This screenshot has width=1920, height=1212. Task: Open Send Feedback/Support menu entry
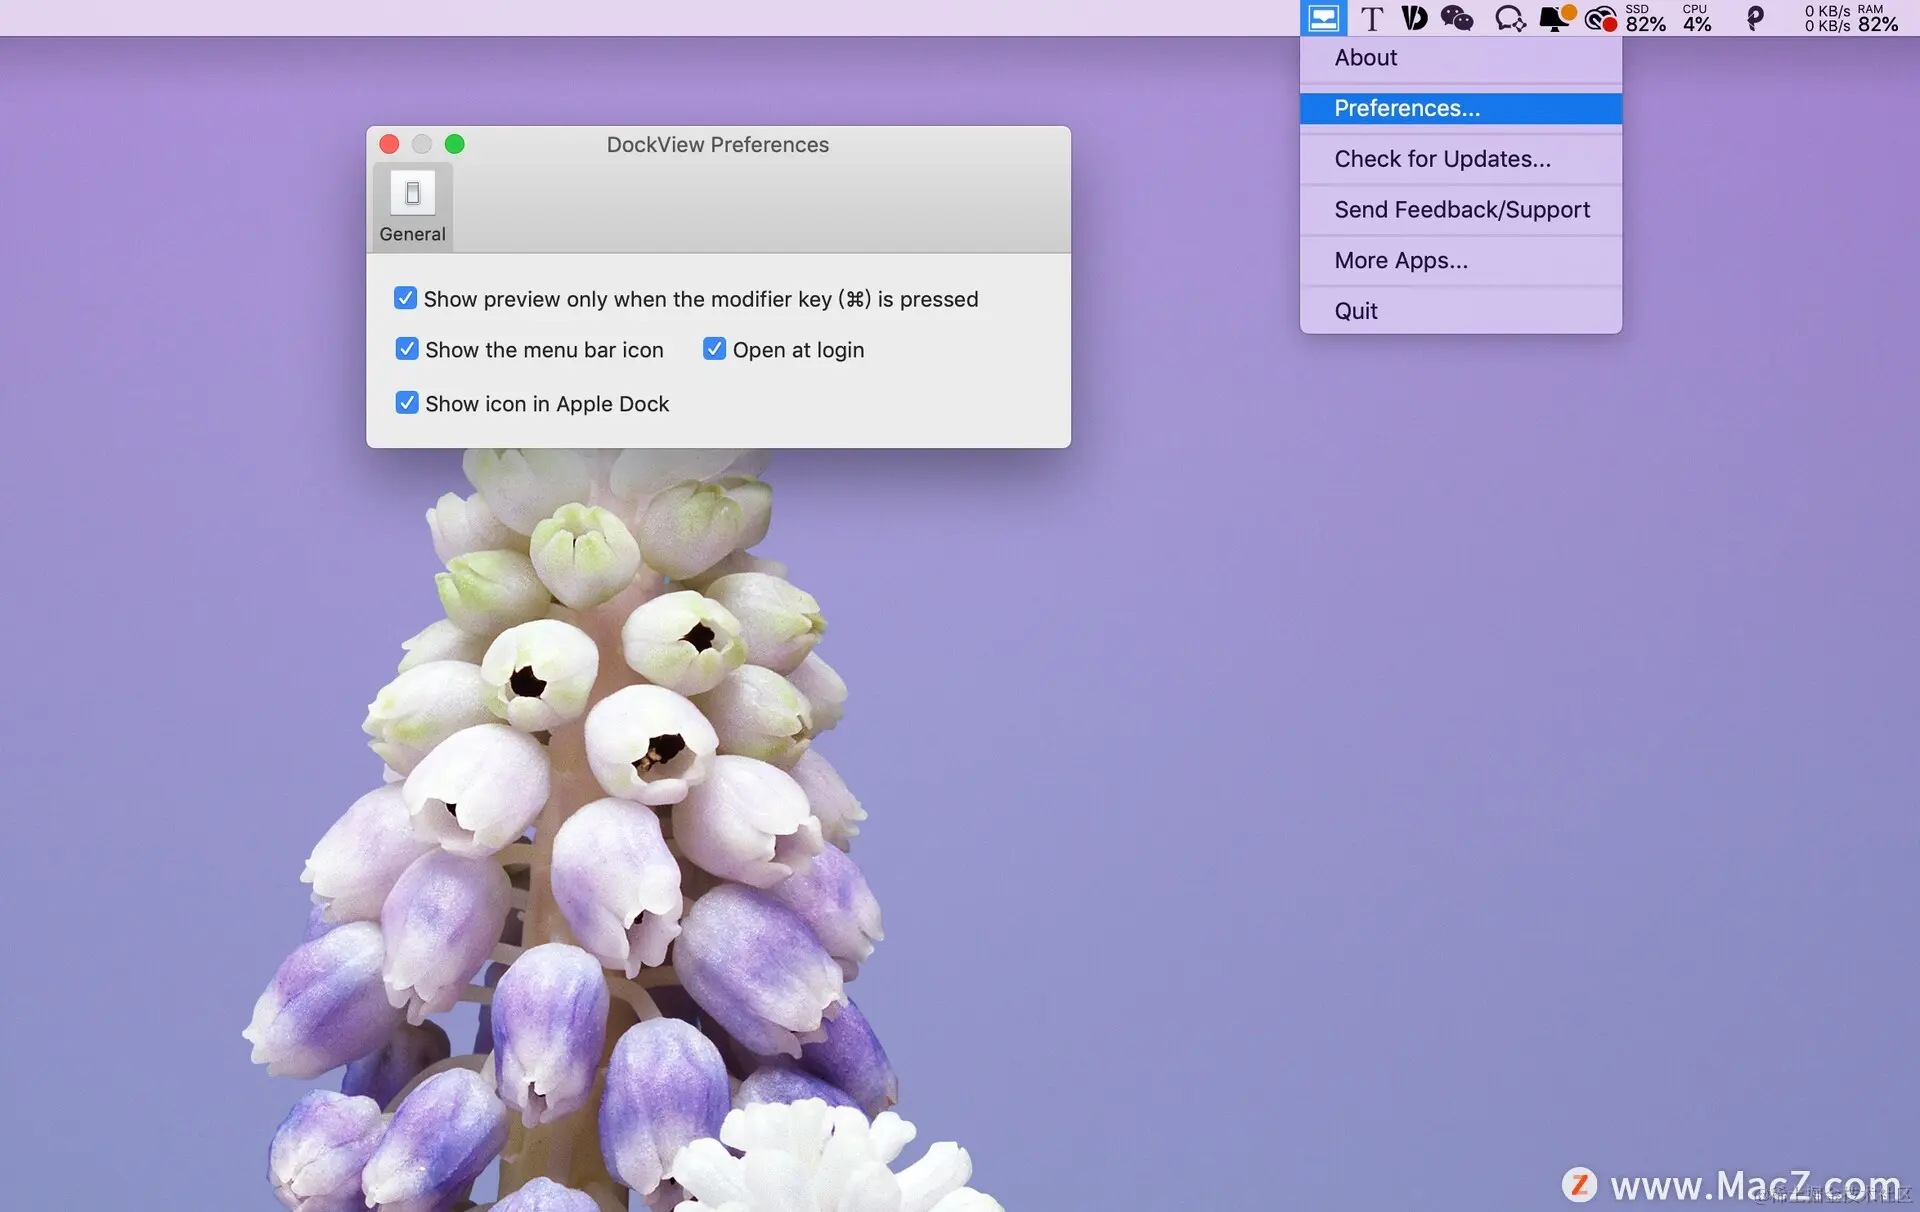point(1461,210)
